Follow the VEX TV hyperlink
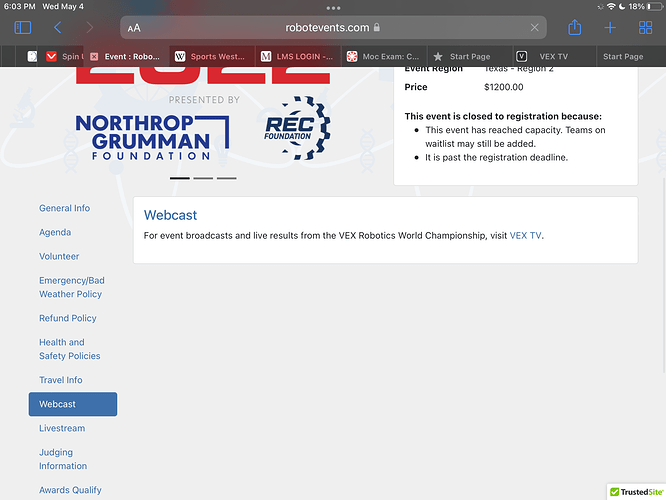 coord(525,236)
